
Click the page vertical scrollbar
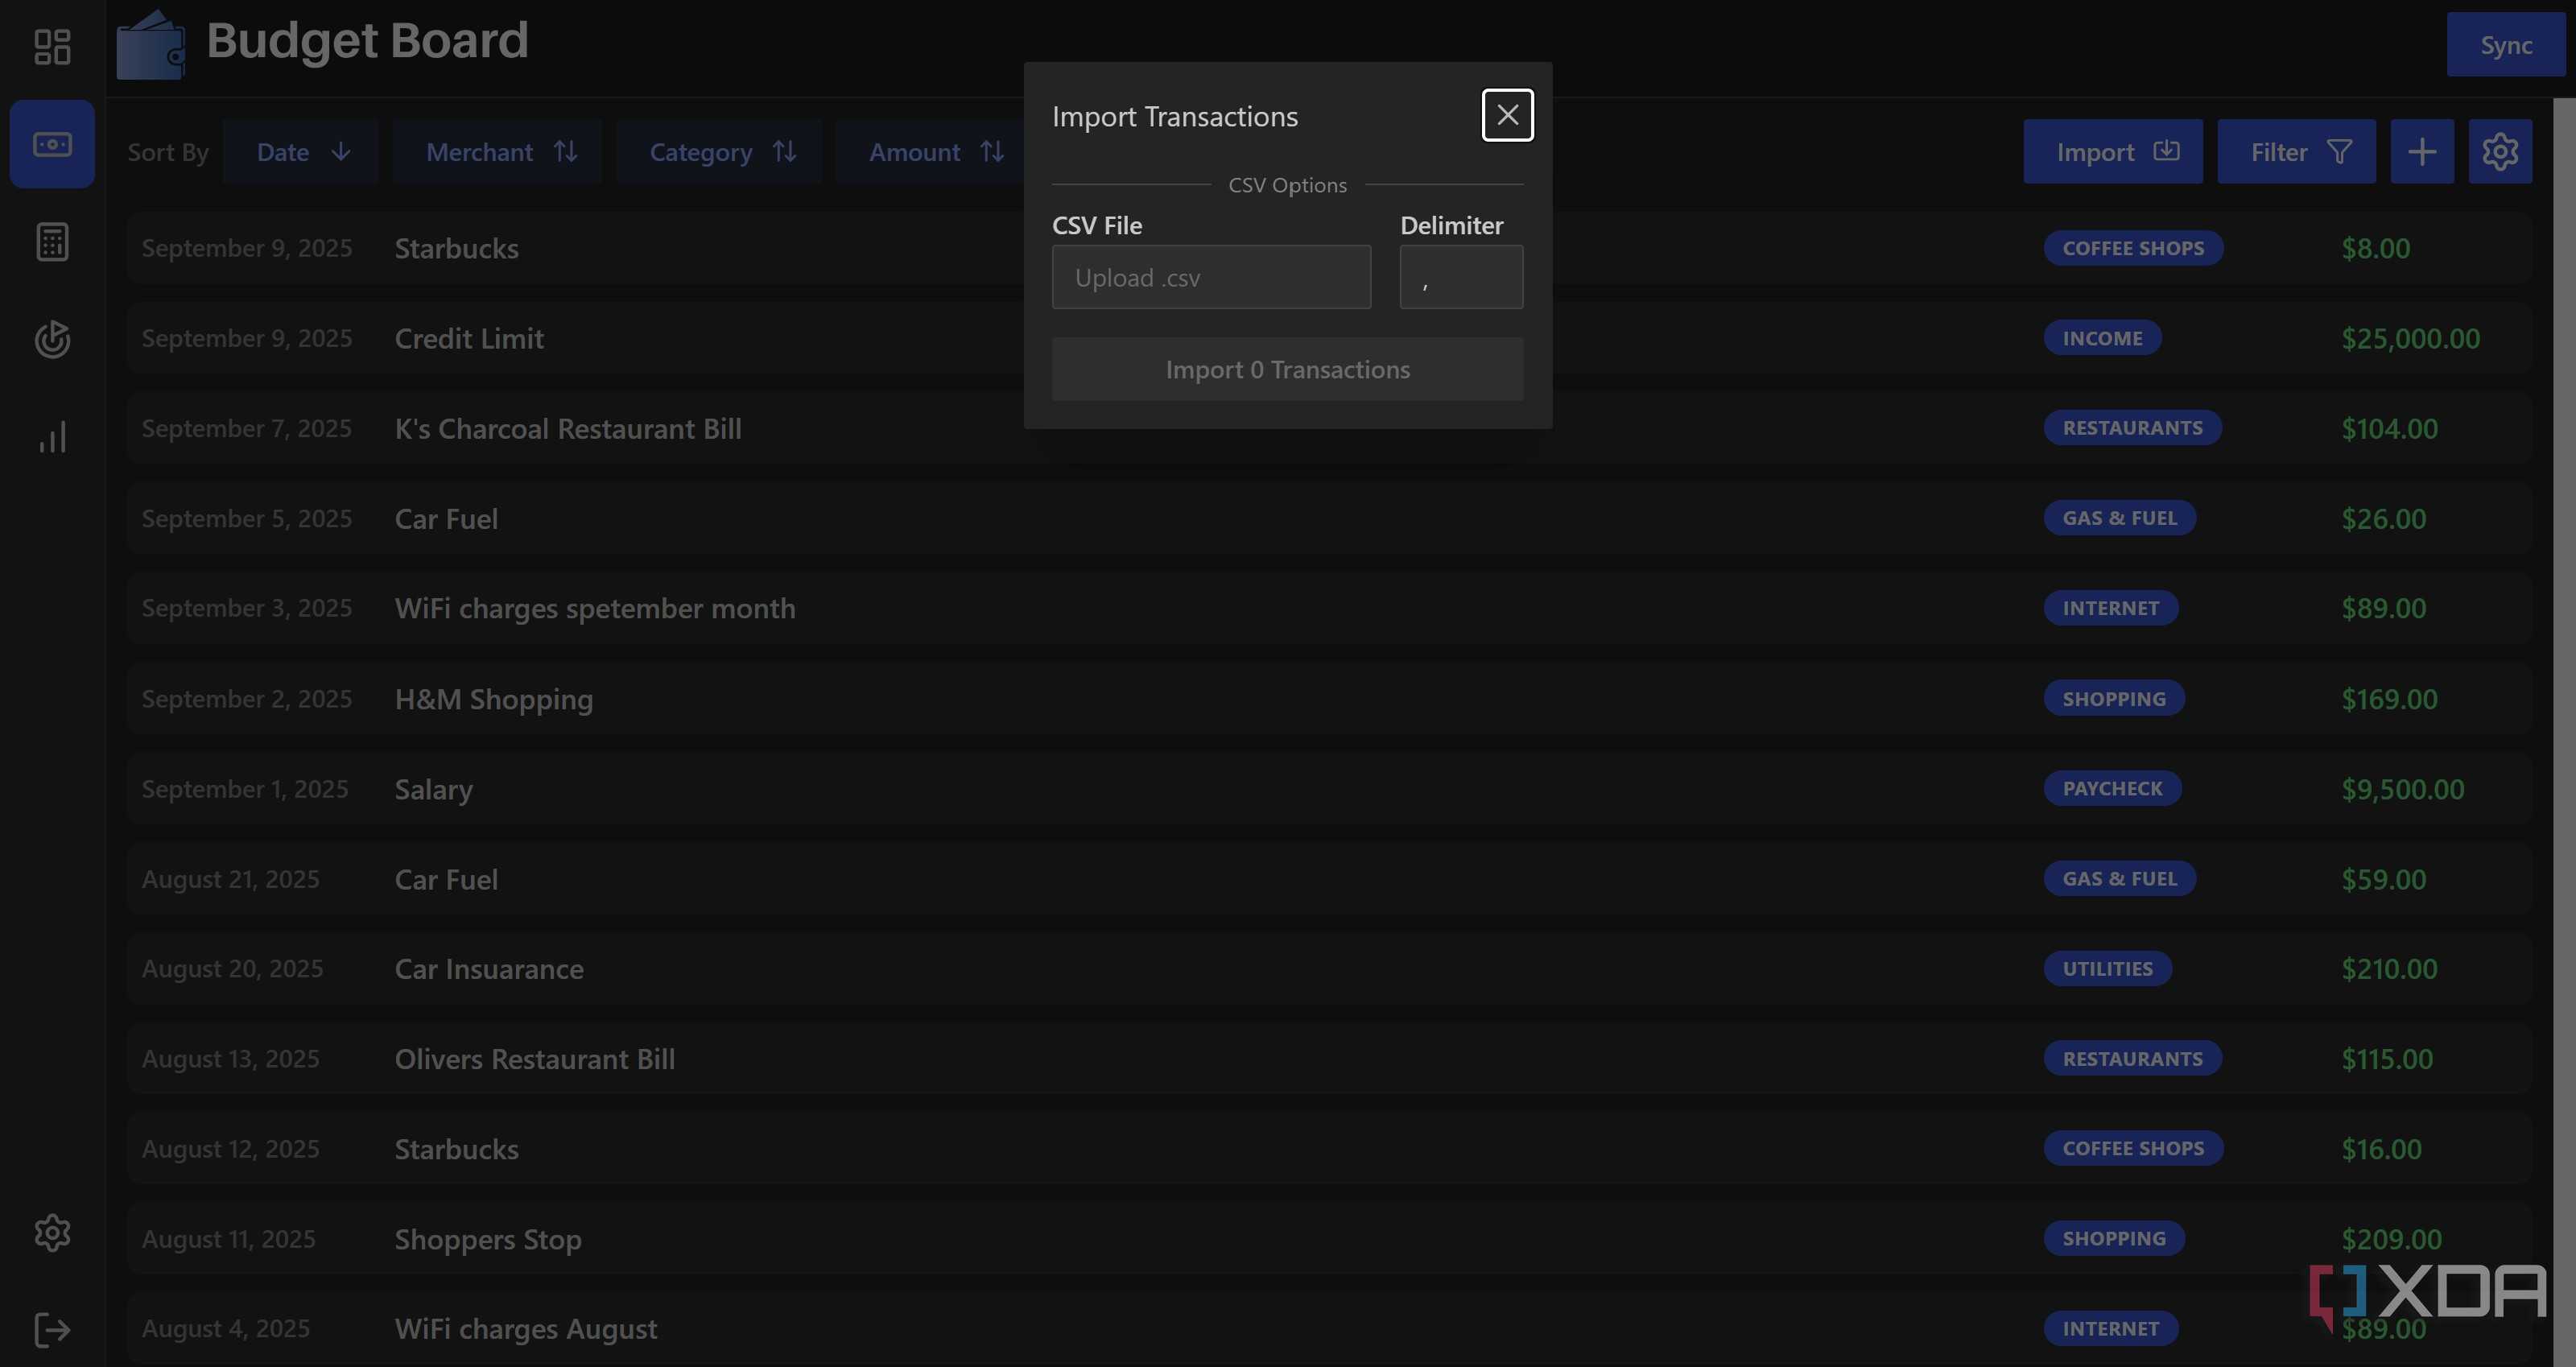click(x=2564, y=732)
